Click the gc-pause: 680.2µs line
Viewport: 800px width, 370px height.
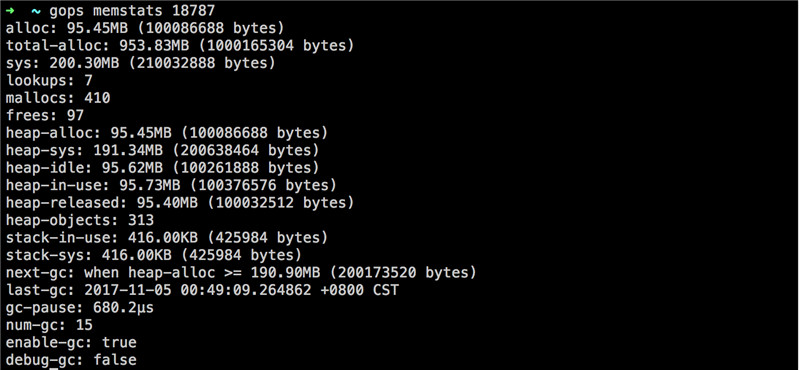80,307
